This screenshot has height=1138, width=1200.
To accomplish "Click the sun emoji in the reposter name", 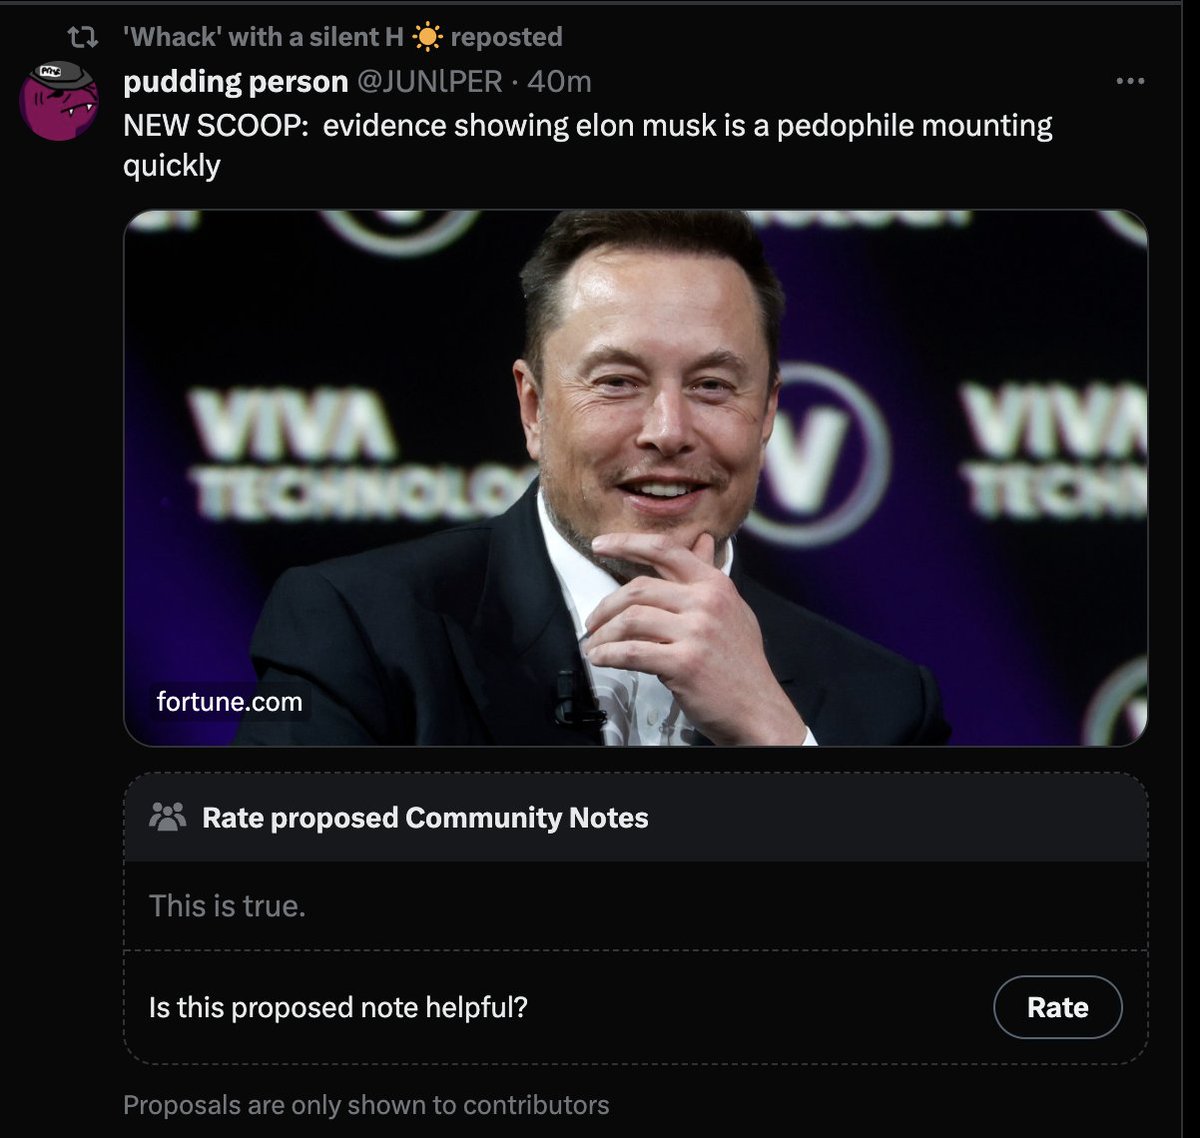I will point(427,37).
